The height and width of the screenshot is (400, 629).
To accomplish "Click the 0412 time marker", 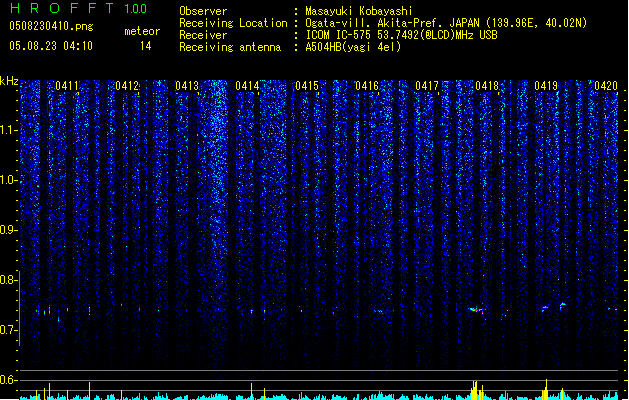I will pyautogui.click(x=127, y=86).
